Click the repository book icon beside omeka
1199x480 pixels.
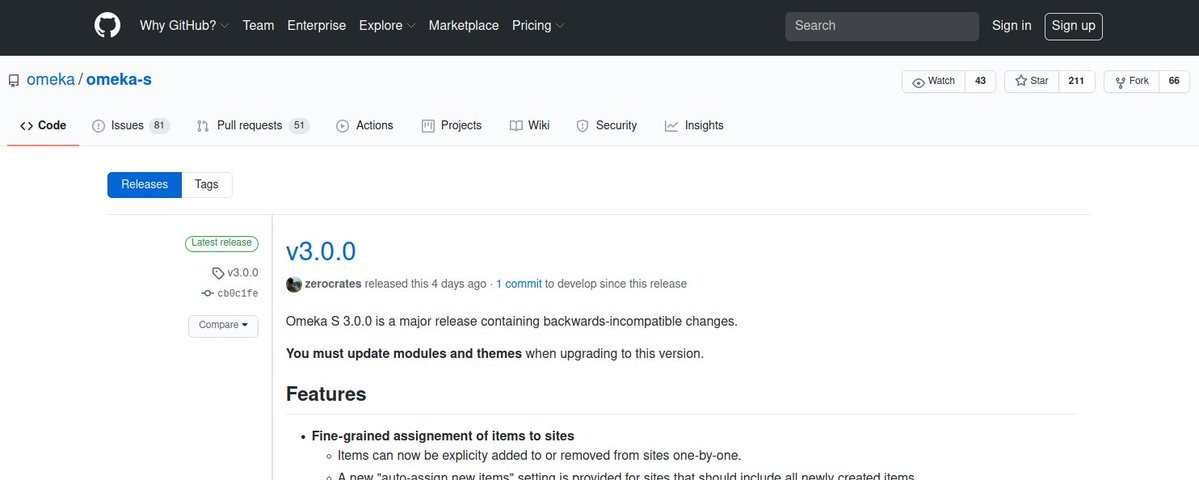(14, 80)
